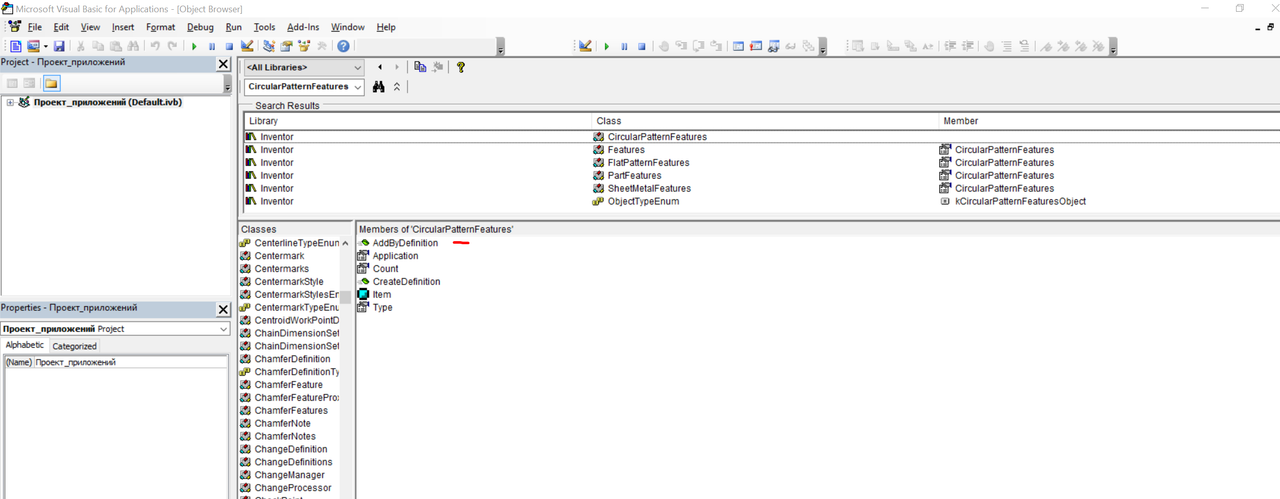1280x499 pixels.
Task: Open the Object Browser toolbar icon
Action: pos(304,46)
